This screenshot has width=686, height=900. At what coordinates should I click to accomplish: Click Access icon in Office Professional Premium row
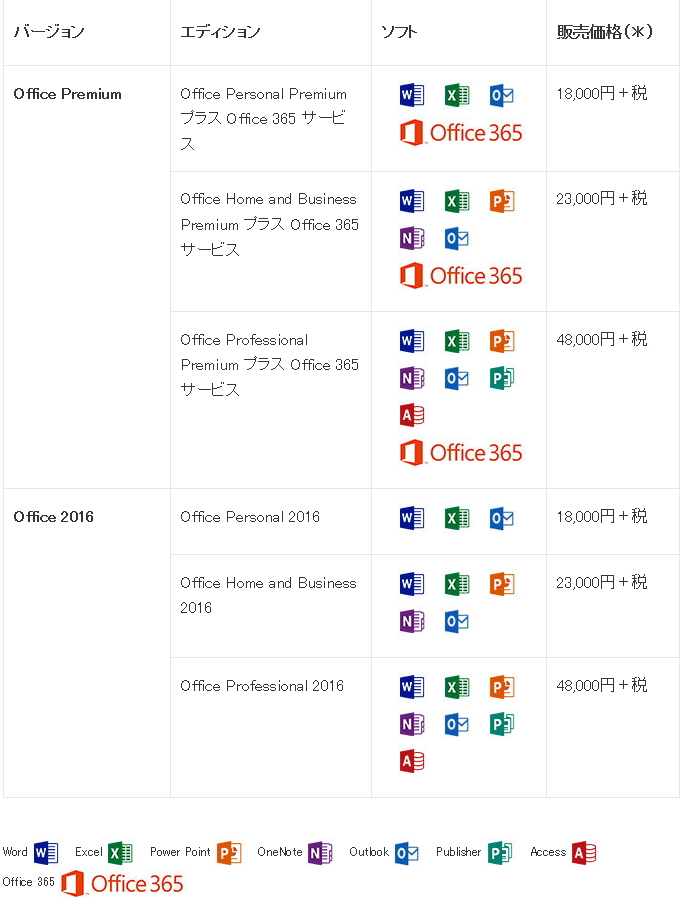click(x=412, y=415)
